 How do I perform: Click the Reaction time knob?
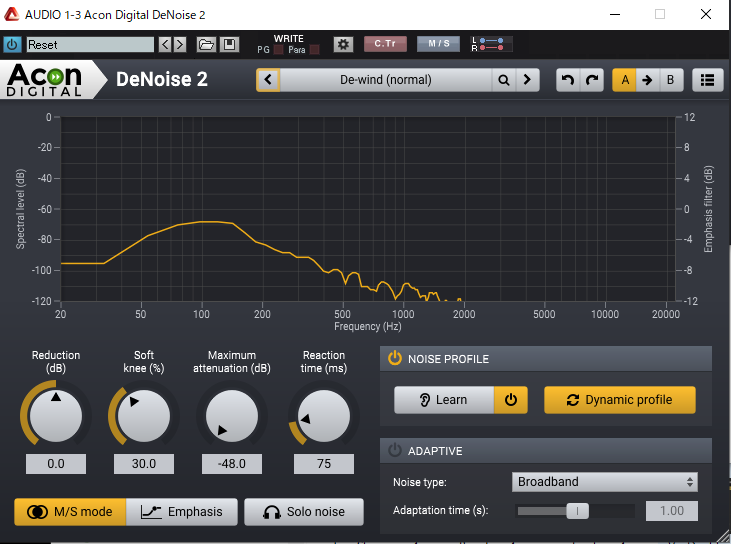pos(324,416)
